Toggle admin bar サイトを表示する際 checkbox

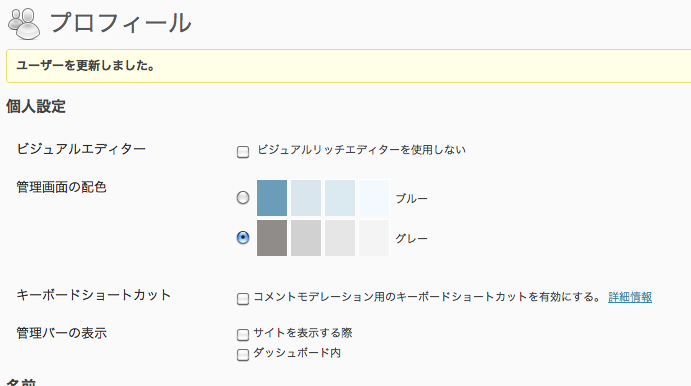point(243,335)
